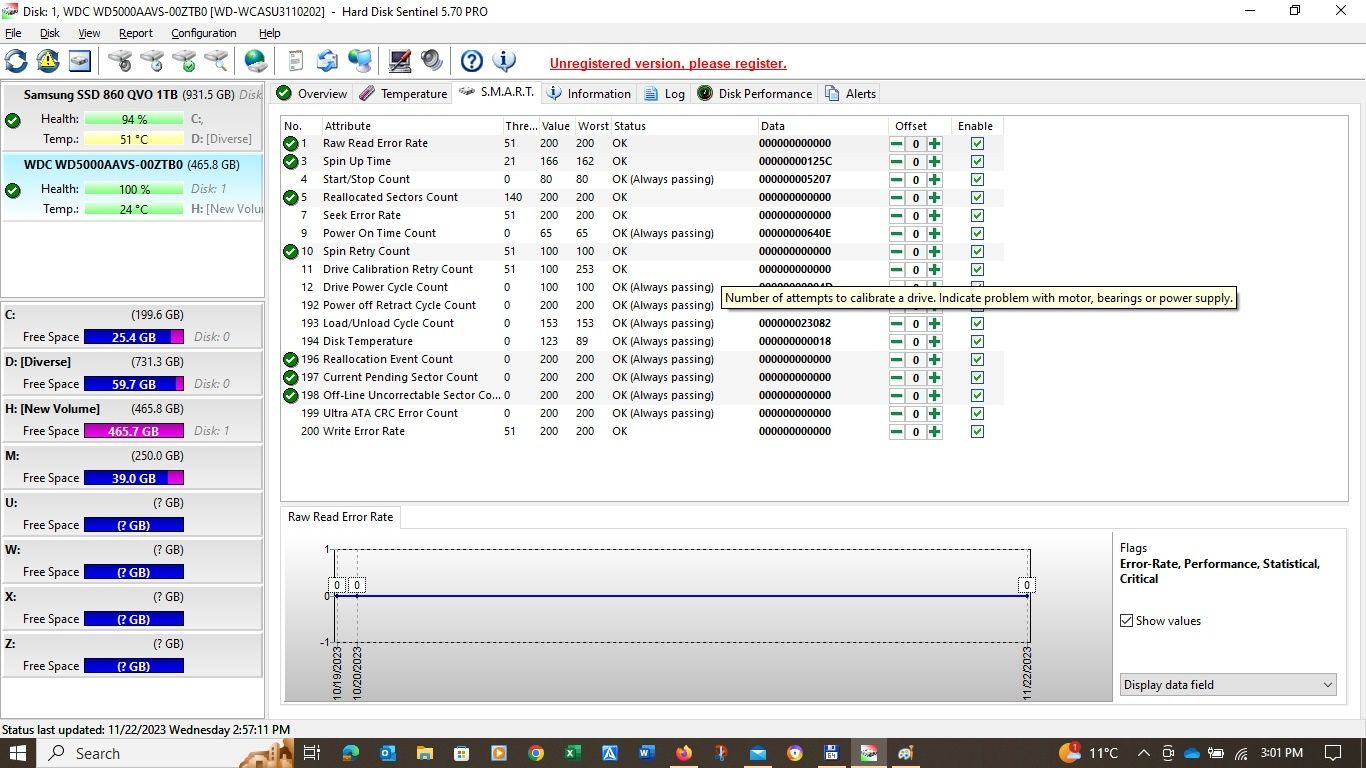Select the Reallocated Sectors Count attribute row
This screenshot has height=768, width=1366.
click(x=642, y=198)
